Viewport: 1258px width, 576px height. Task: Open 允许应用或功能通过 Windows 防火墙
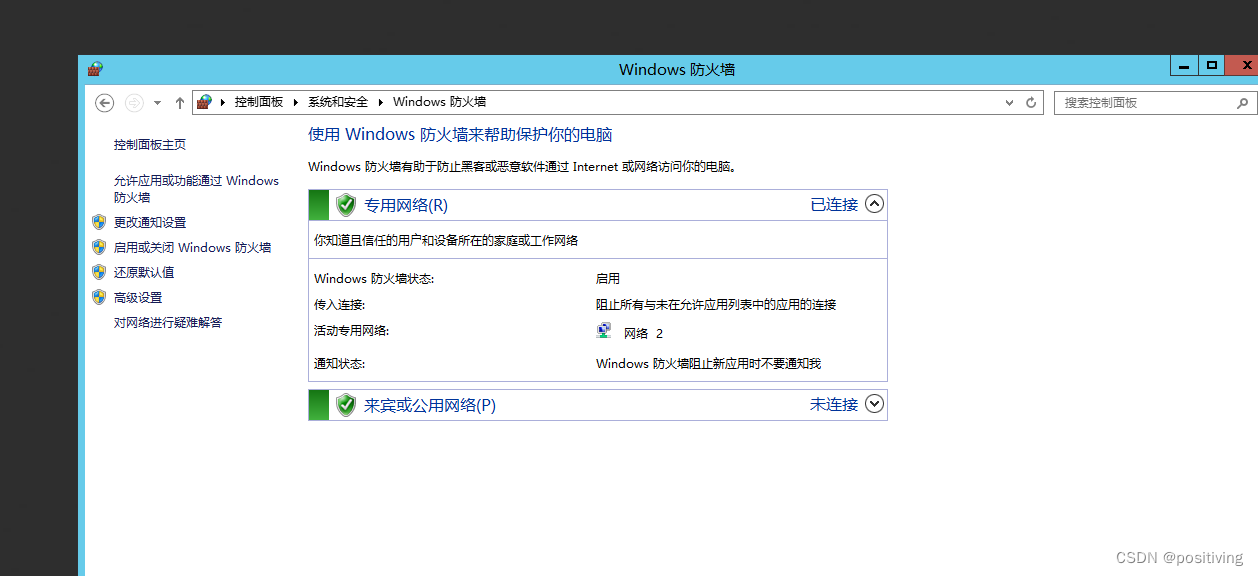pyautogui.click(x=196, y=189)
